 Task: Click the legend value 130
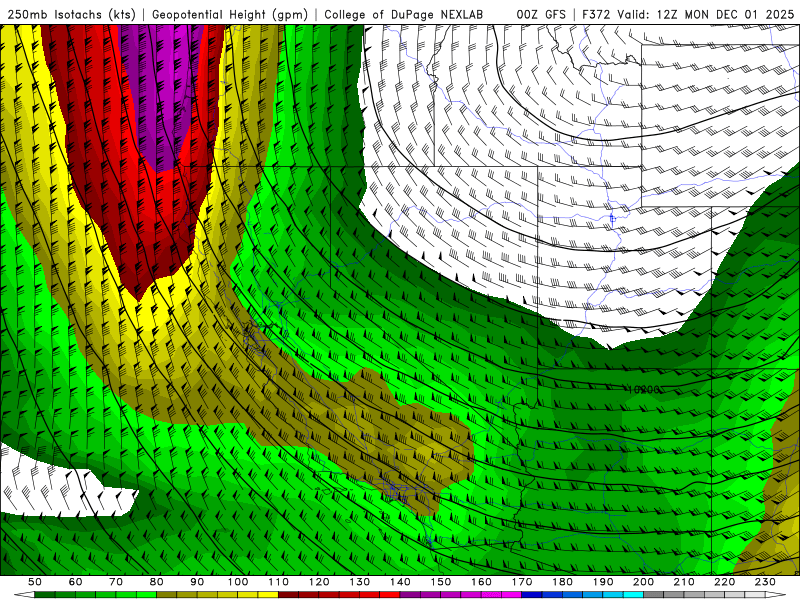(360, 582)
